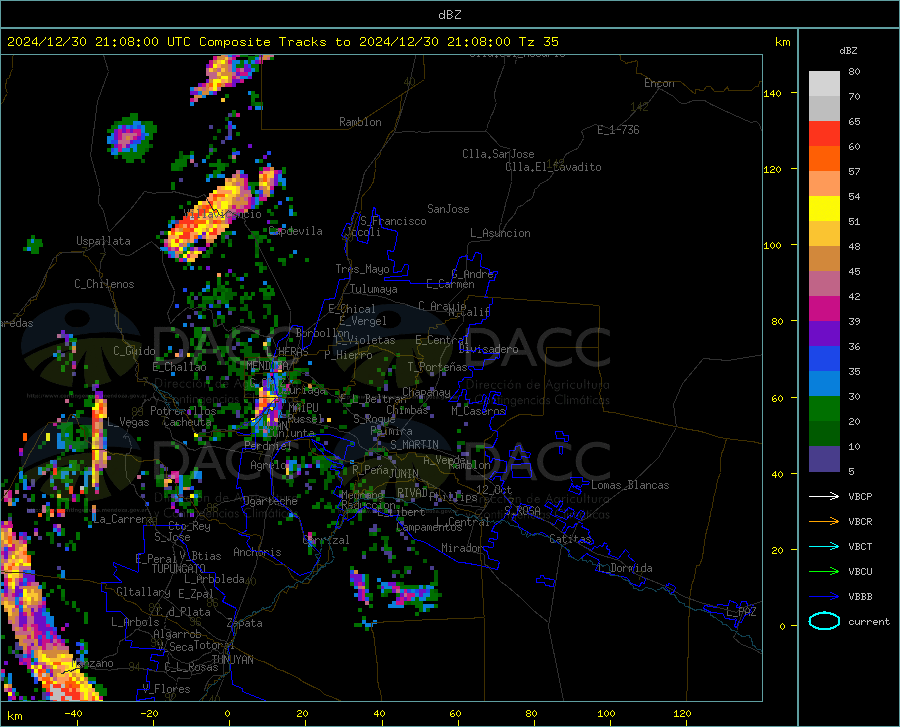The image size is (900, 727).
Task: Click the cyan VBCT arrow legend icon
Action: pyautogui.click(x=824, y=546)
